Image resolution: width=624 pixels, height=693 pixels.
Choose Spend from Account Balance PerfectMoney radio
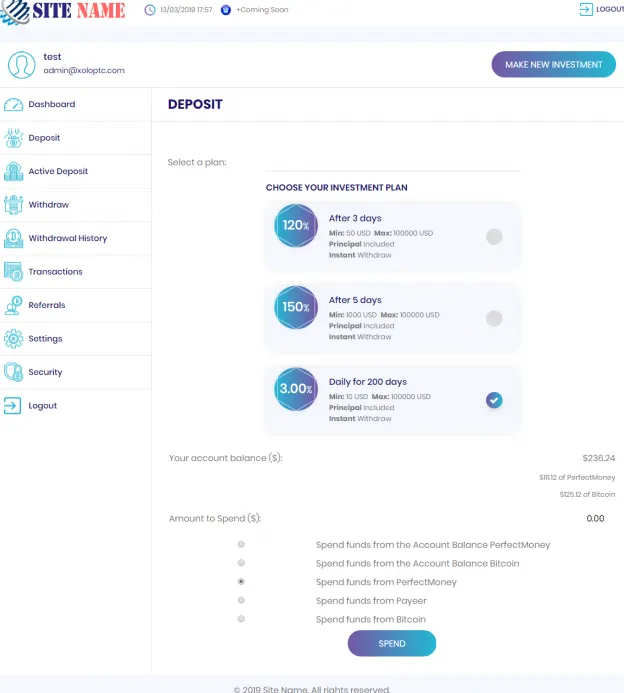coord(241,544)
